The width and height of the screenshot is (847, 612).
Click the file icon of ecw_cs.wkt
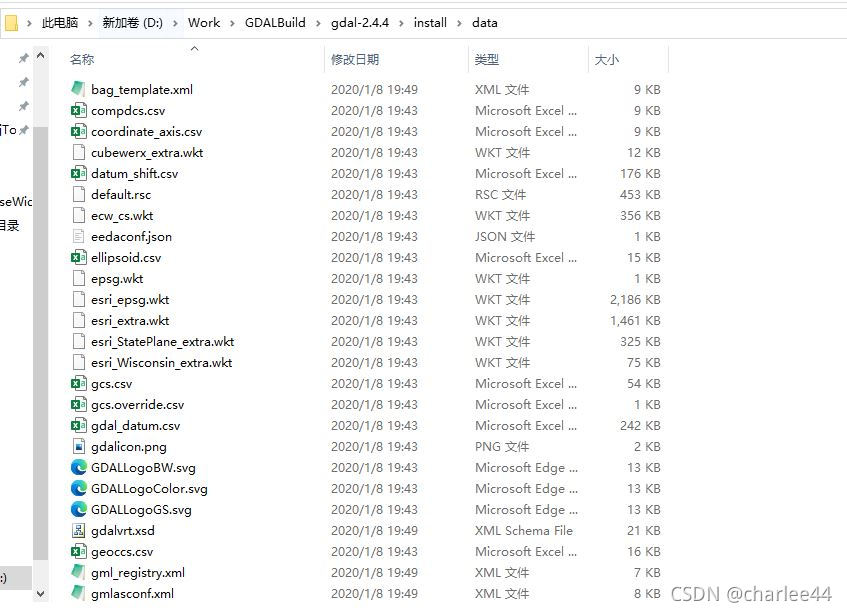point(78,216)
